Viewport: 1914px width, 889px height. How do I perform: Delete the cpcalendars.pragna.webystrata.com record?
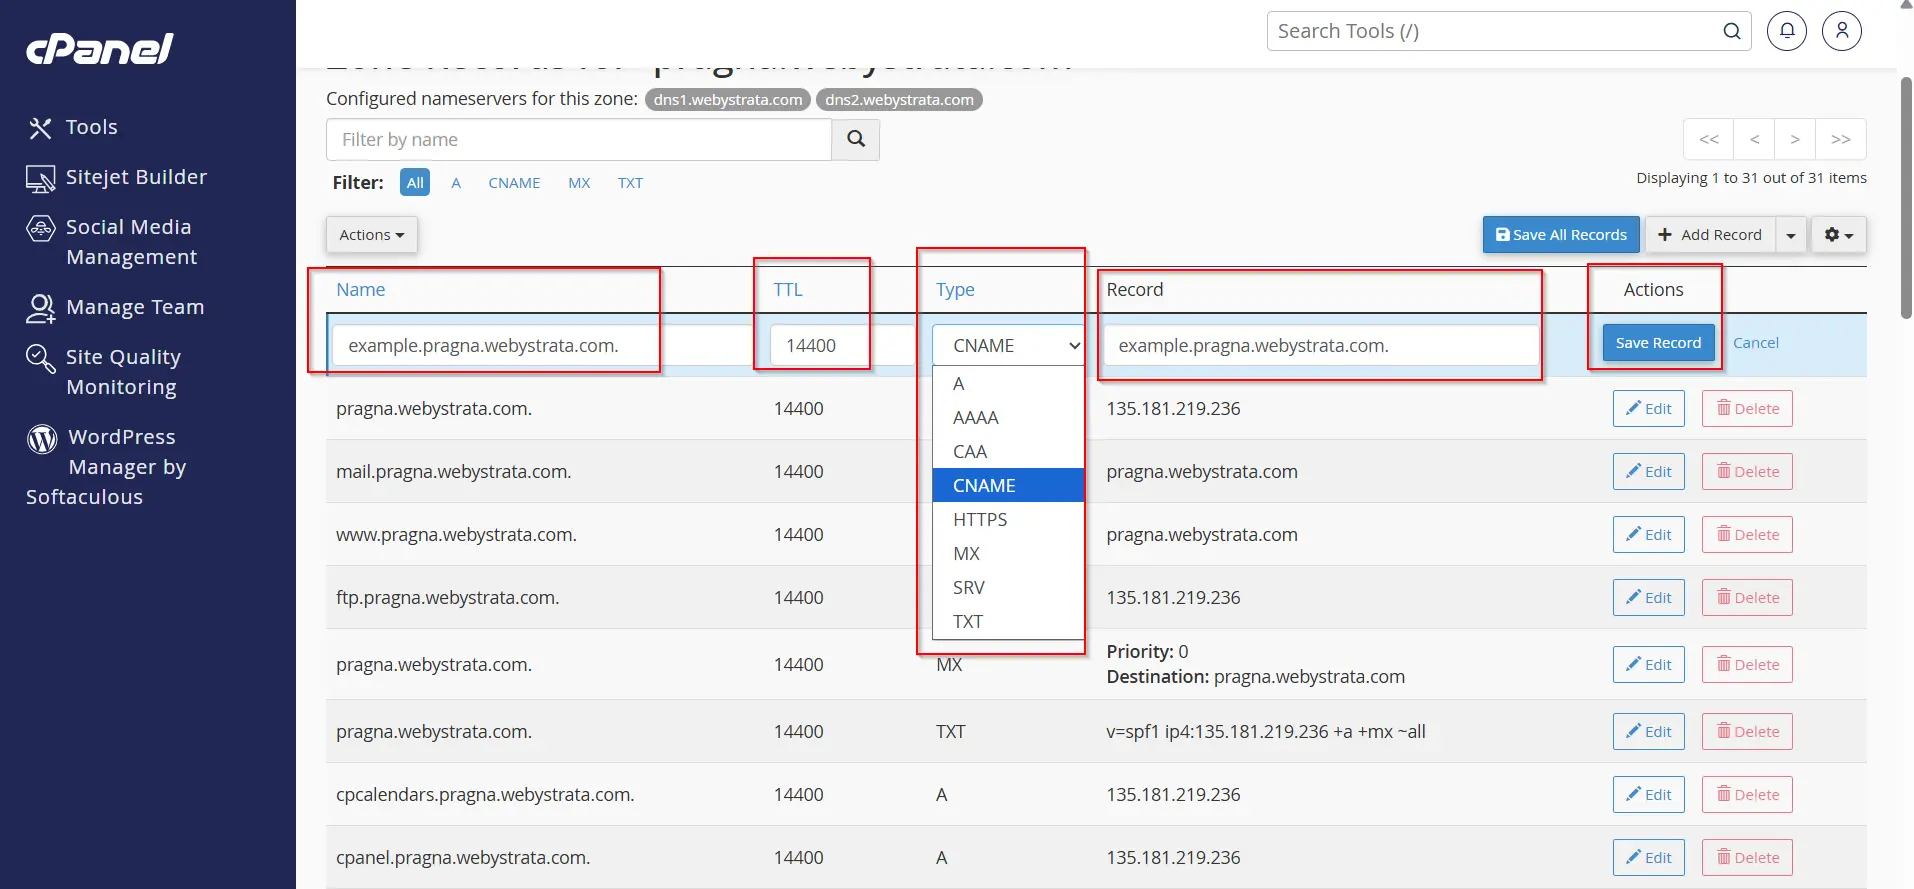(1747, 795)
